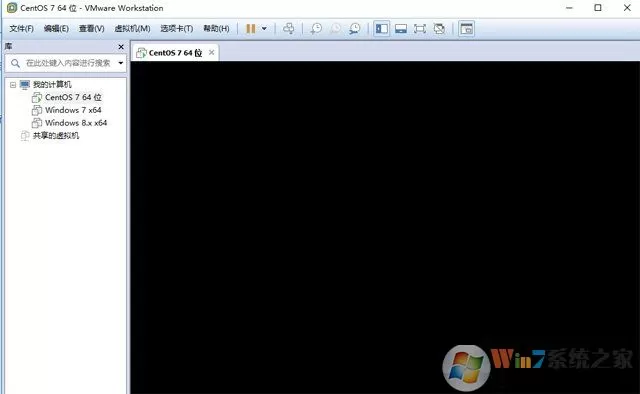Screen dimensions: 640x394
Task: Open the 文件(F) menu
Action: coord(22,29)
